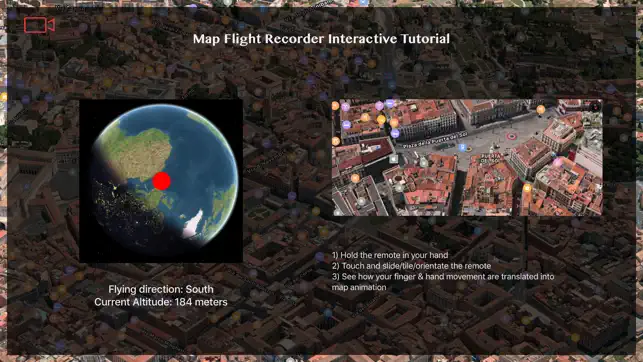Image resolution: width=643 pixels, height=362 pixels.
Task: Open the 3D Puerta del Sol map preview
Action: click(x=467, y=157)
